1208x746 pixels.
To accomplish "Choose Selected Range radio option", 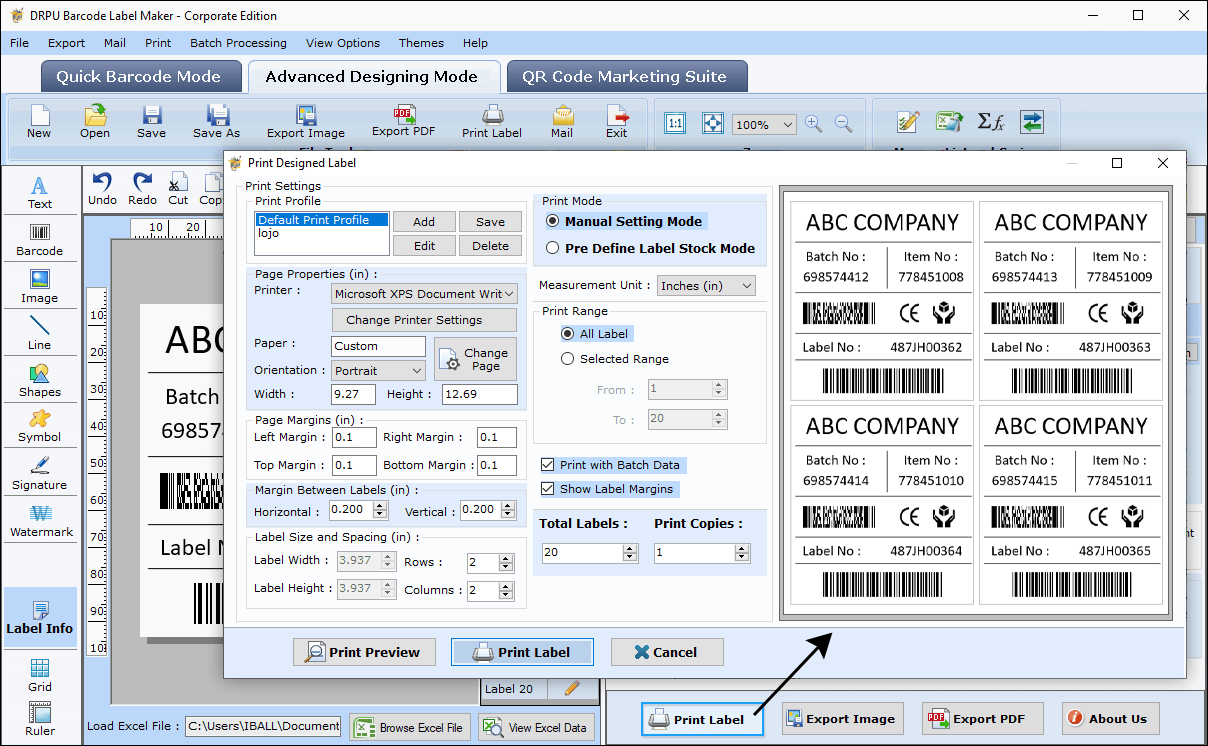I will [x=568, y=359].
